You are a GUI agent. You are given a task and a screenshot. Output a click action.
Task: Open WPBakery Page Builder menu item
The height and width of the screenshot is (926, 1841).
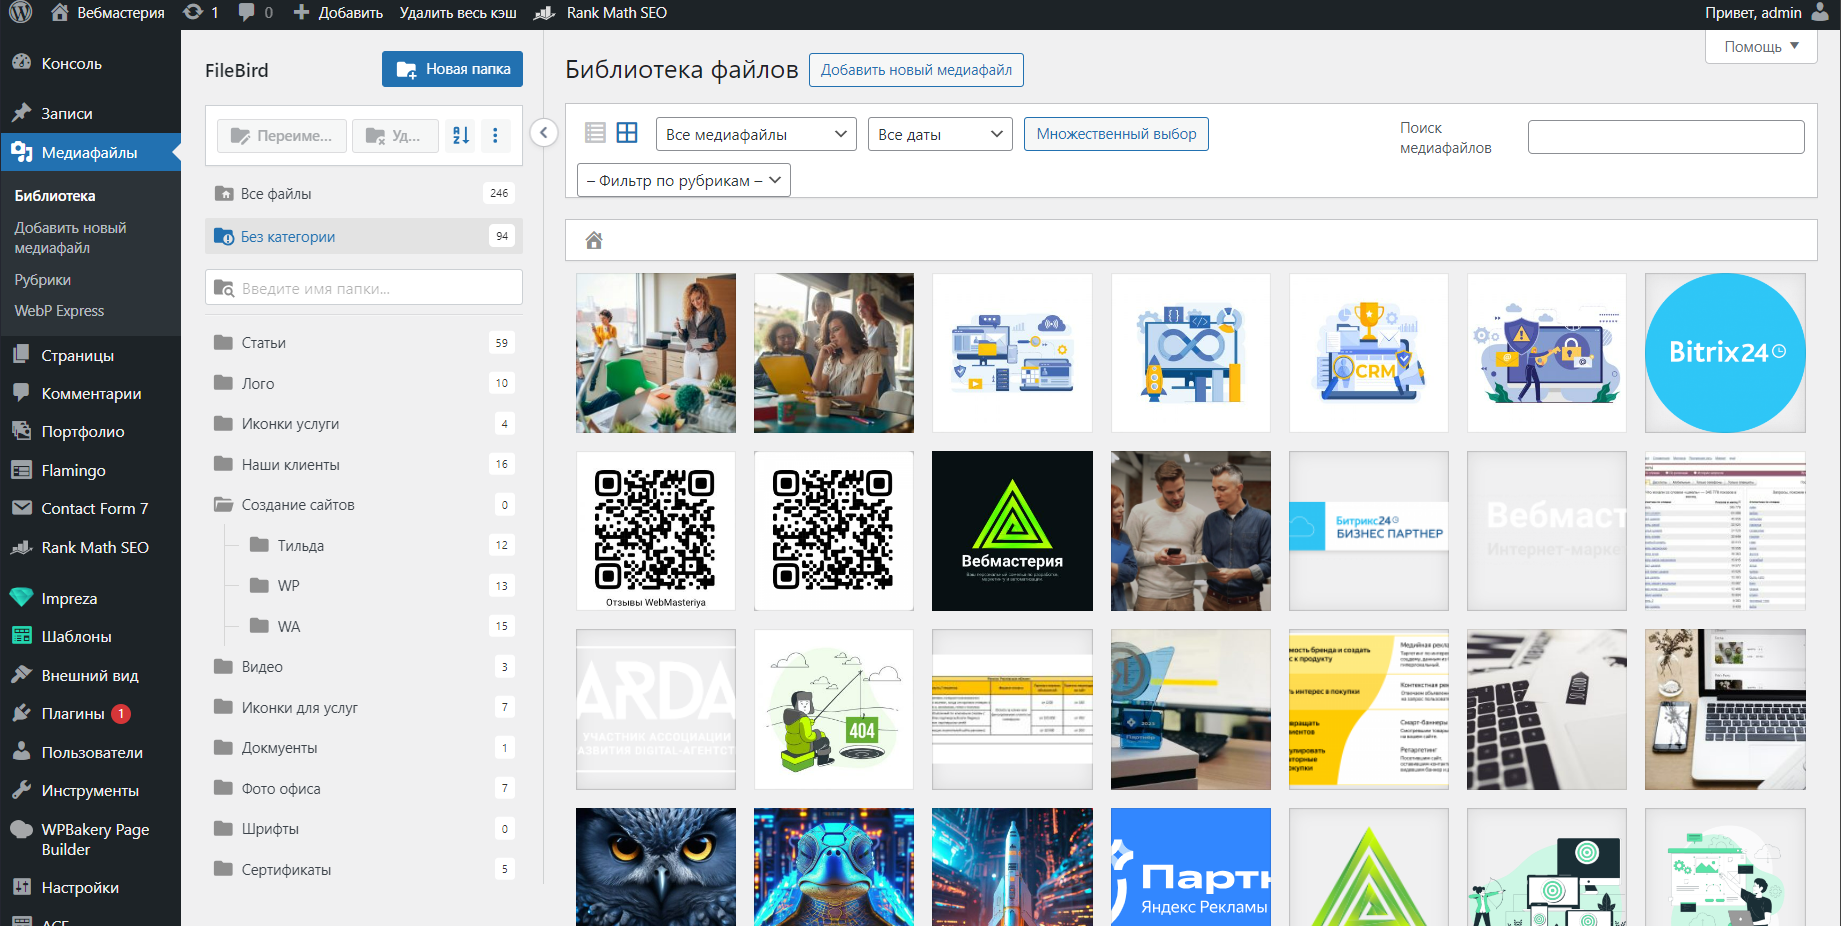(90, 839)
